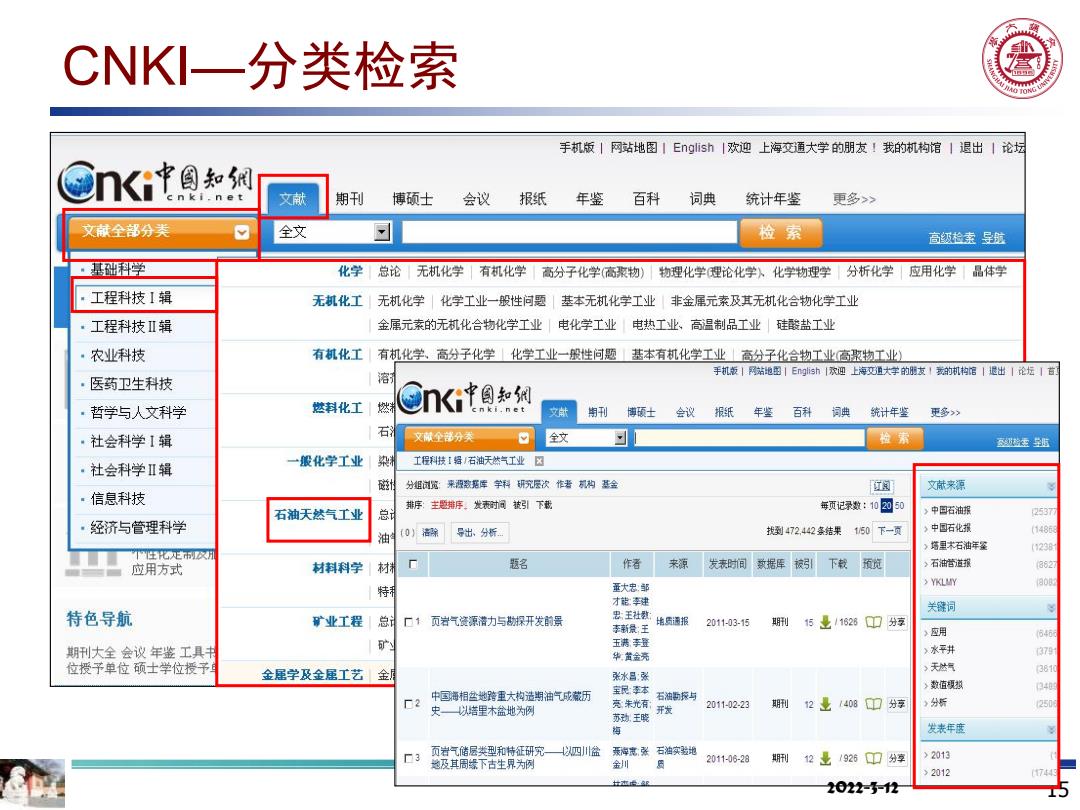
Task: Open the article title 页岩气资源潜力与勘探开发前景
Action: (497, 621)
